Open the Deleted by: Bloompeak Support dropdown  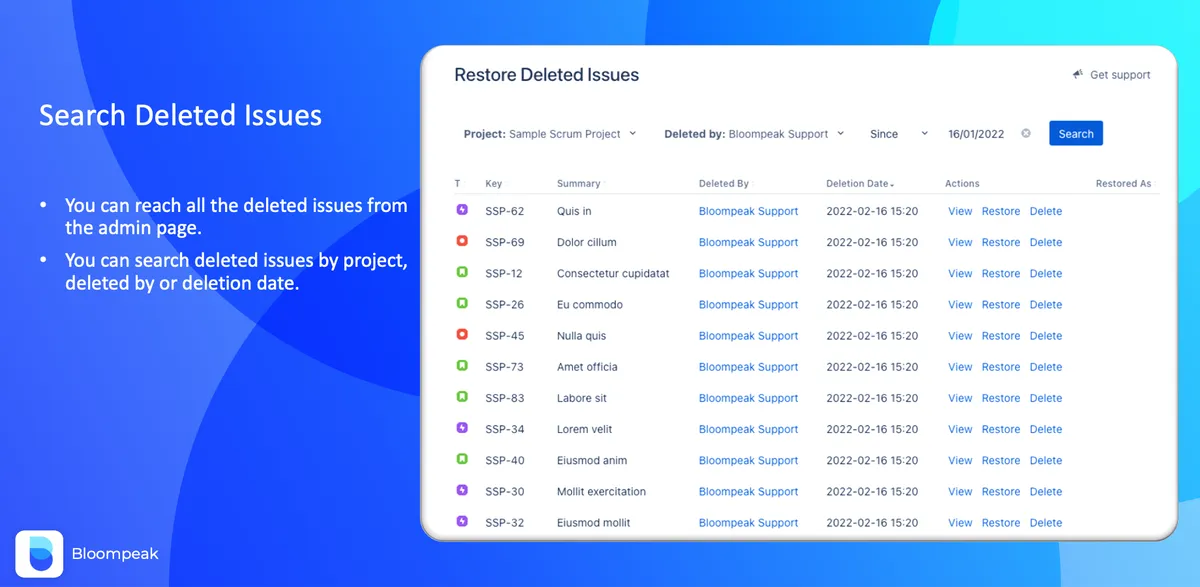pyautogui.click(x=754, y=134)
